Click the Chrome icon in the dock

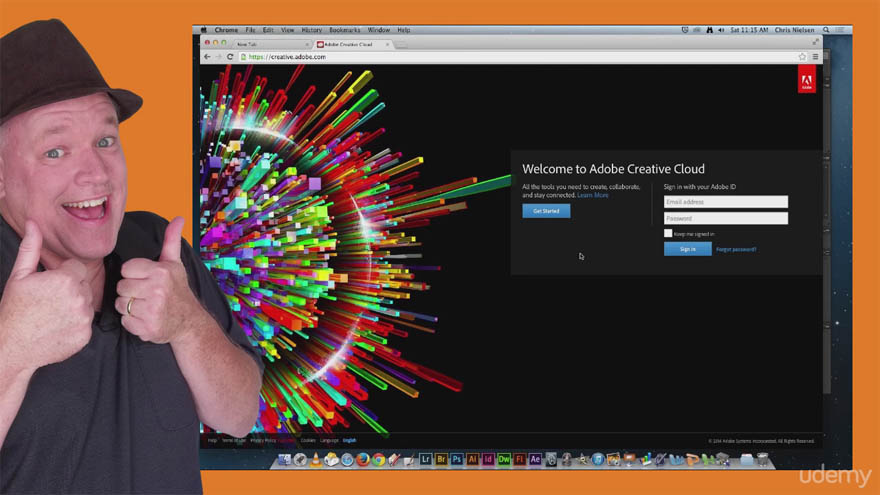pos(379,460)
